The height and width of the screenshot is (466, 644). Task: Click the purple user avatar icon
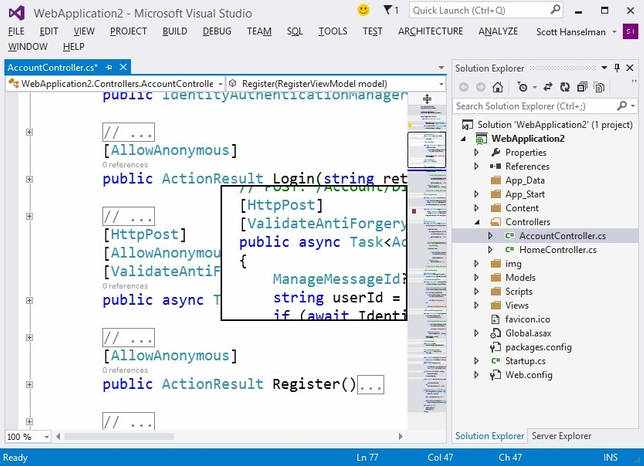(x=630, y=31)
